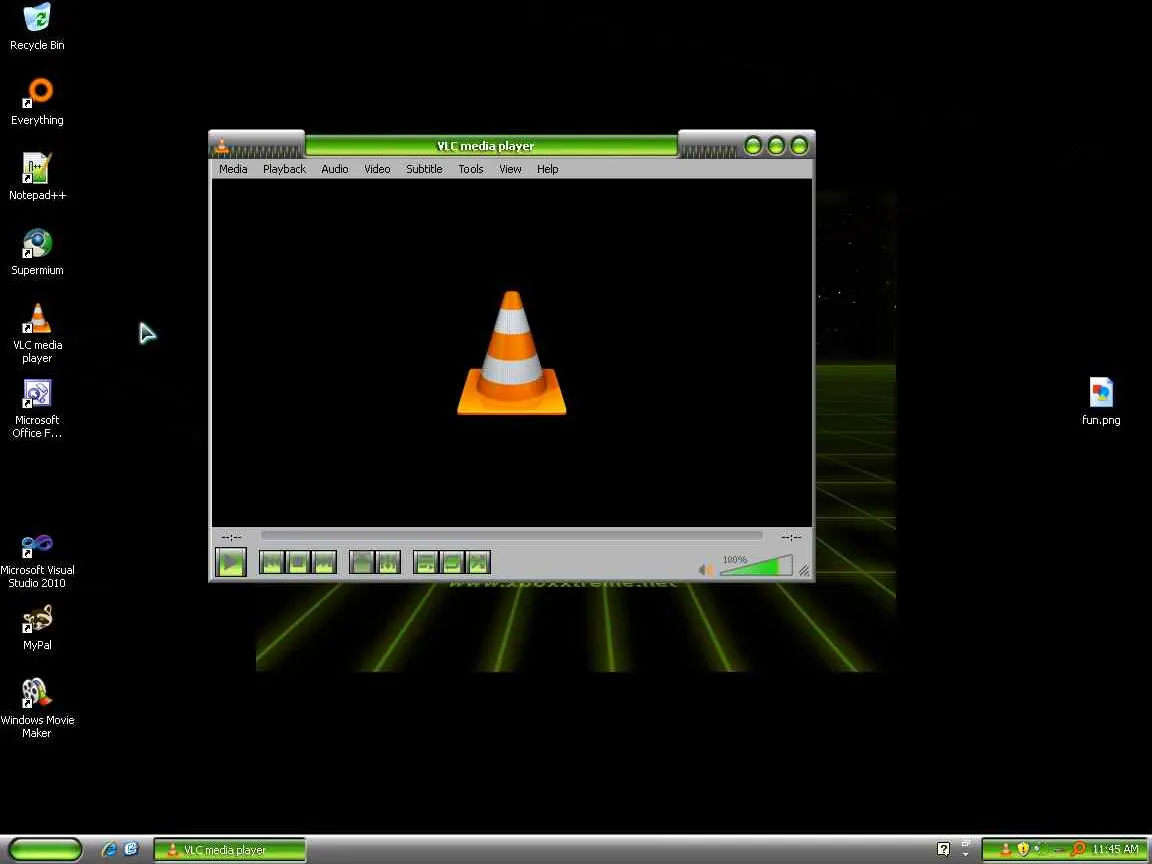Image resolution: width=1152 pixels, height=864 pixels.
Task: Open the Help menu
Action: tap(547, 169)
